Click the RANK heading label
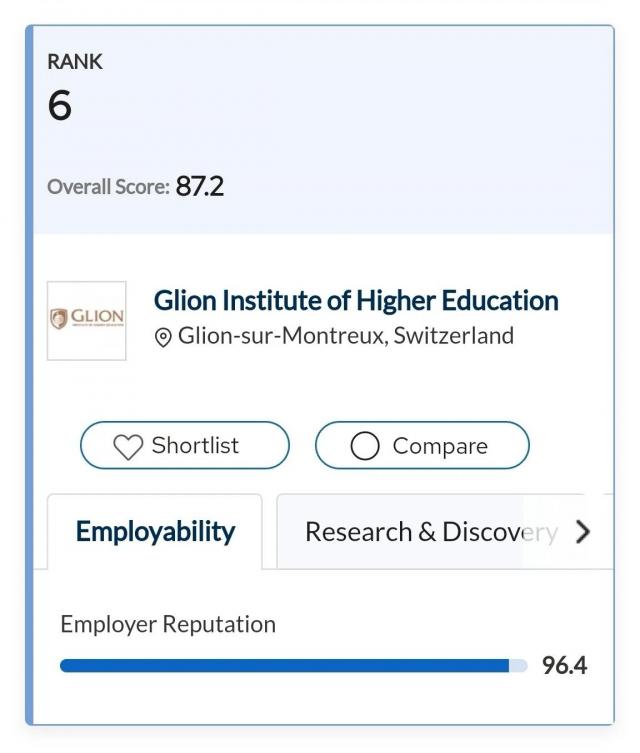The image size is (640, 753). click(75, 62)
